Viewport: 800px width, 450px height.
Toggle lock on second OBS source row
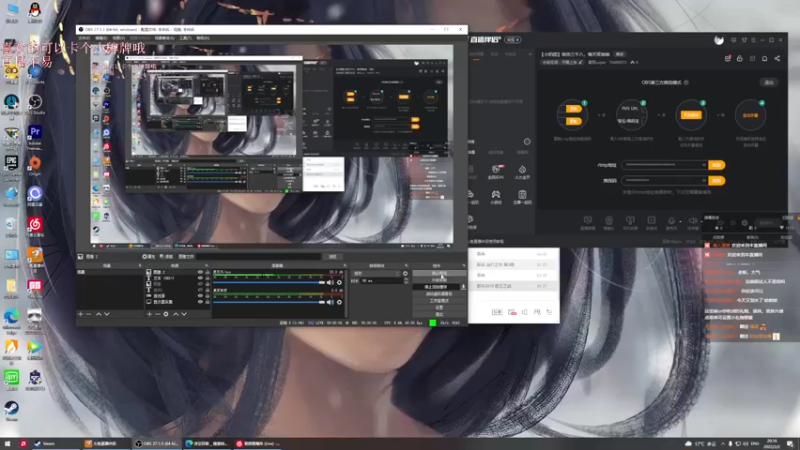pyautogui.click(x=207, y=278)
